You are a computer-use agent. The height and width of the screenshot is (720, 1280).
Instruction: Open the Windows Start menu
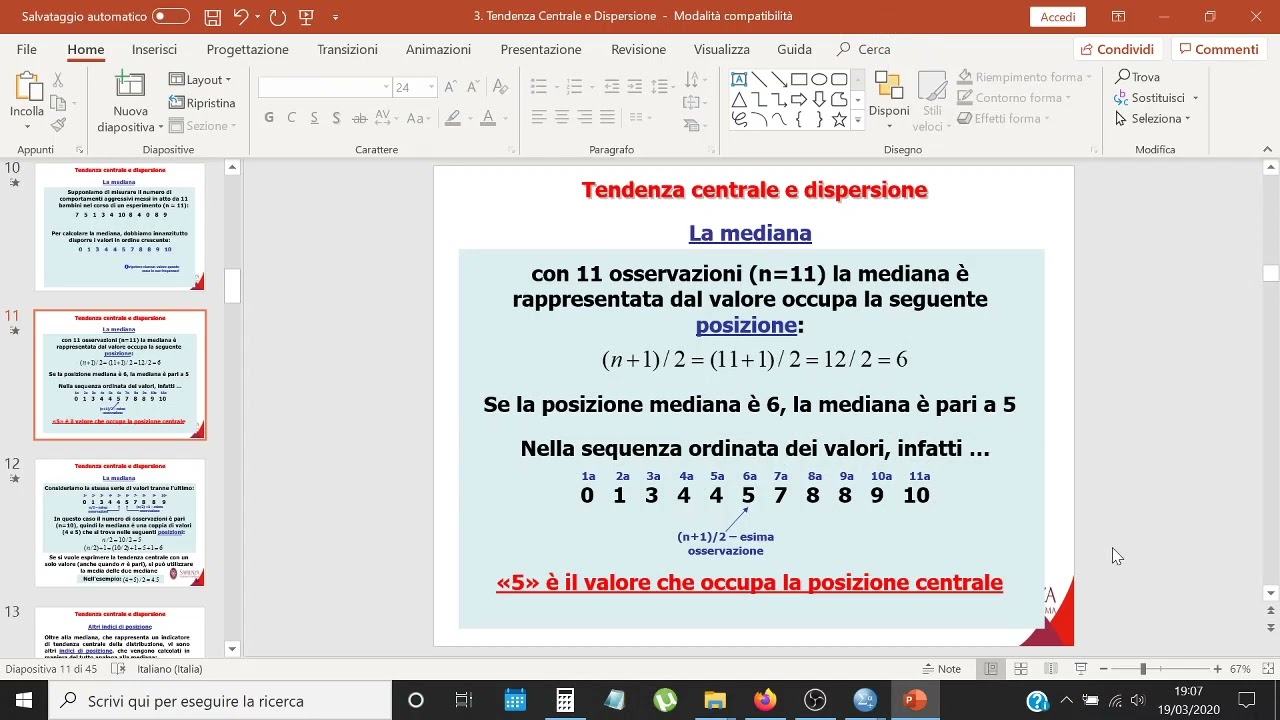(24, 701)
